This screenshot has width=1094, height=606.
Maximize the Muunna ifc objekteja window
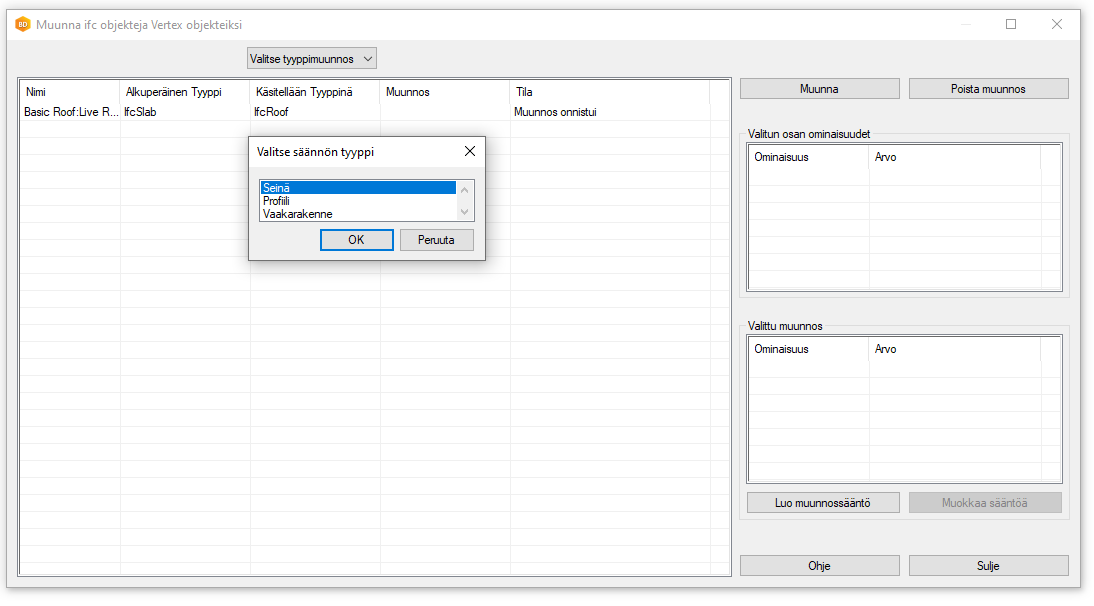[1011, 25]
